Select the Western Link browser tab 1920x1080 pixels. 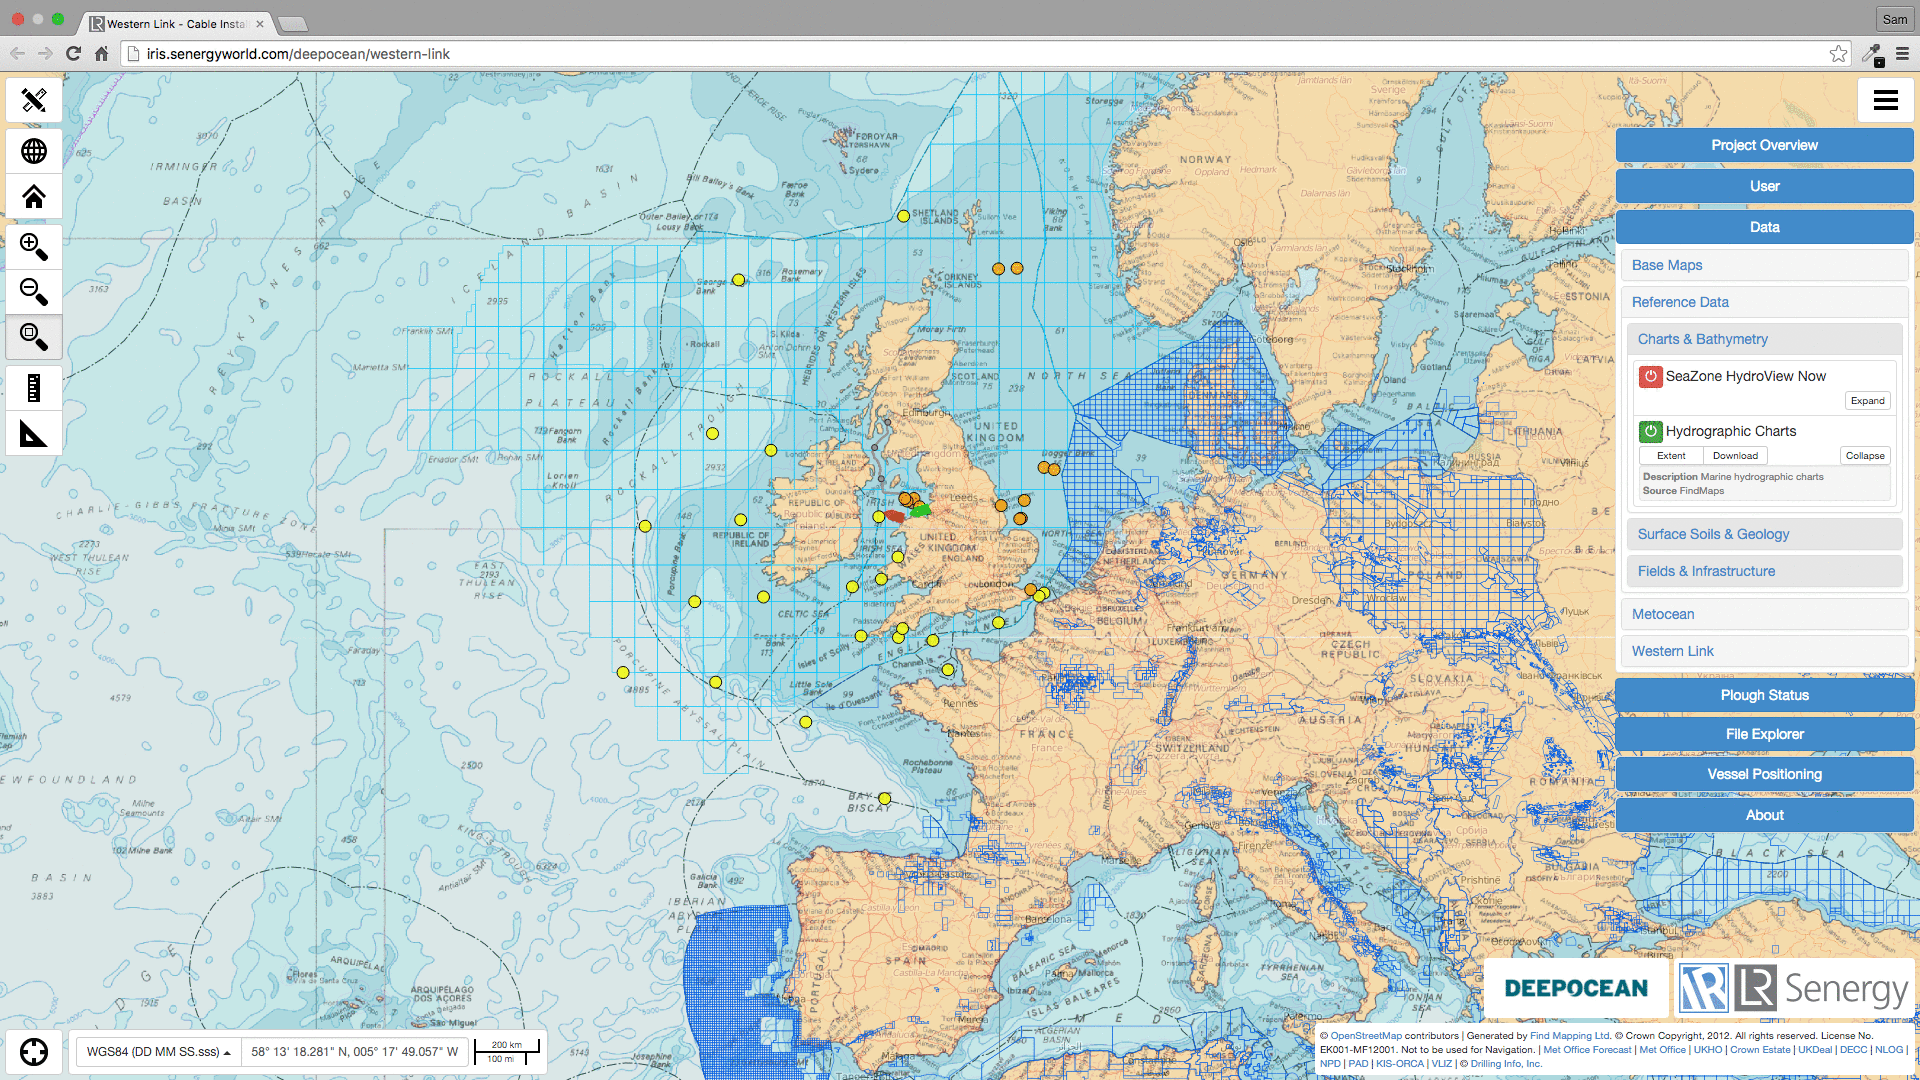click(x=177, y=23)
